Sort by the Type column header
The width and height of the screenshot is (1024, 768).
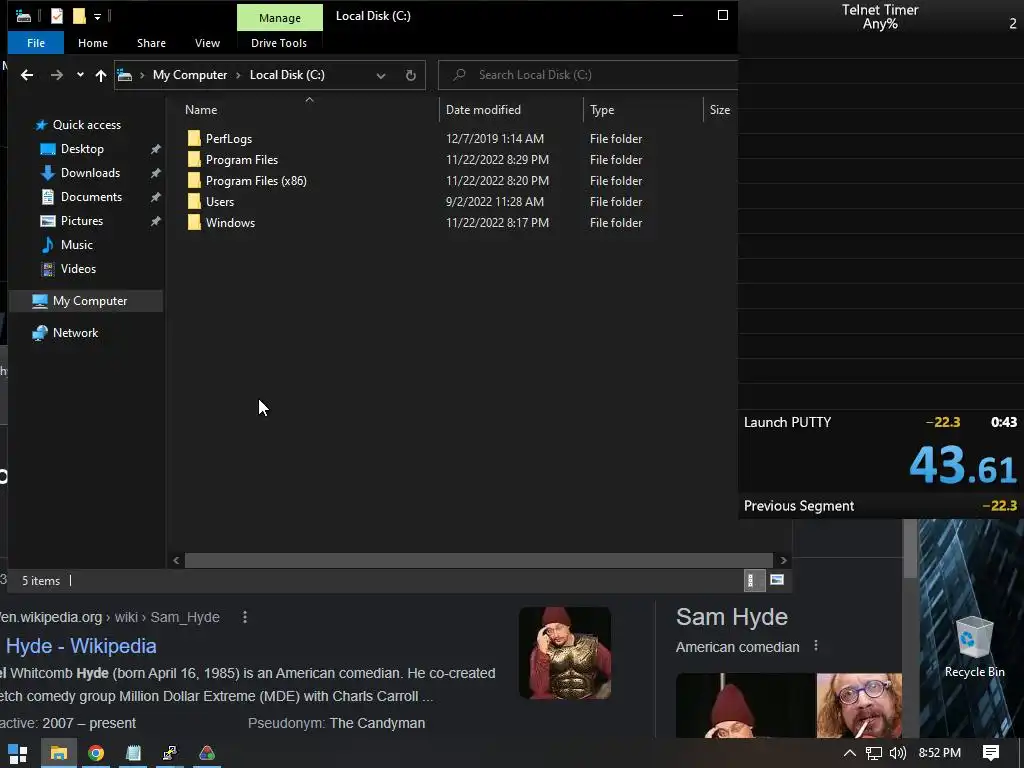point(602,110)
